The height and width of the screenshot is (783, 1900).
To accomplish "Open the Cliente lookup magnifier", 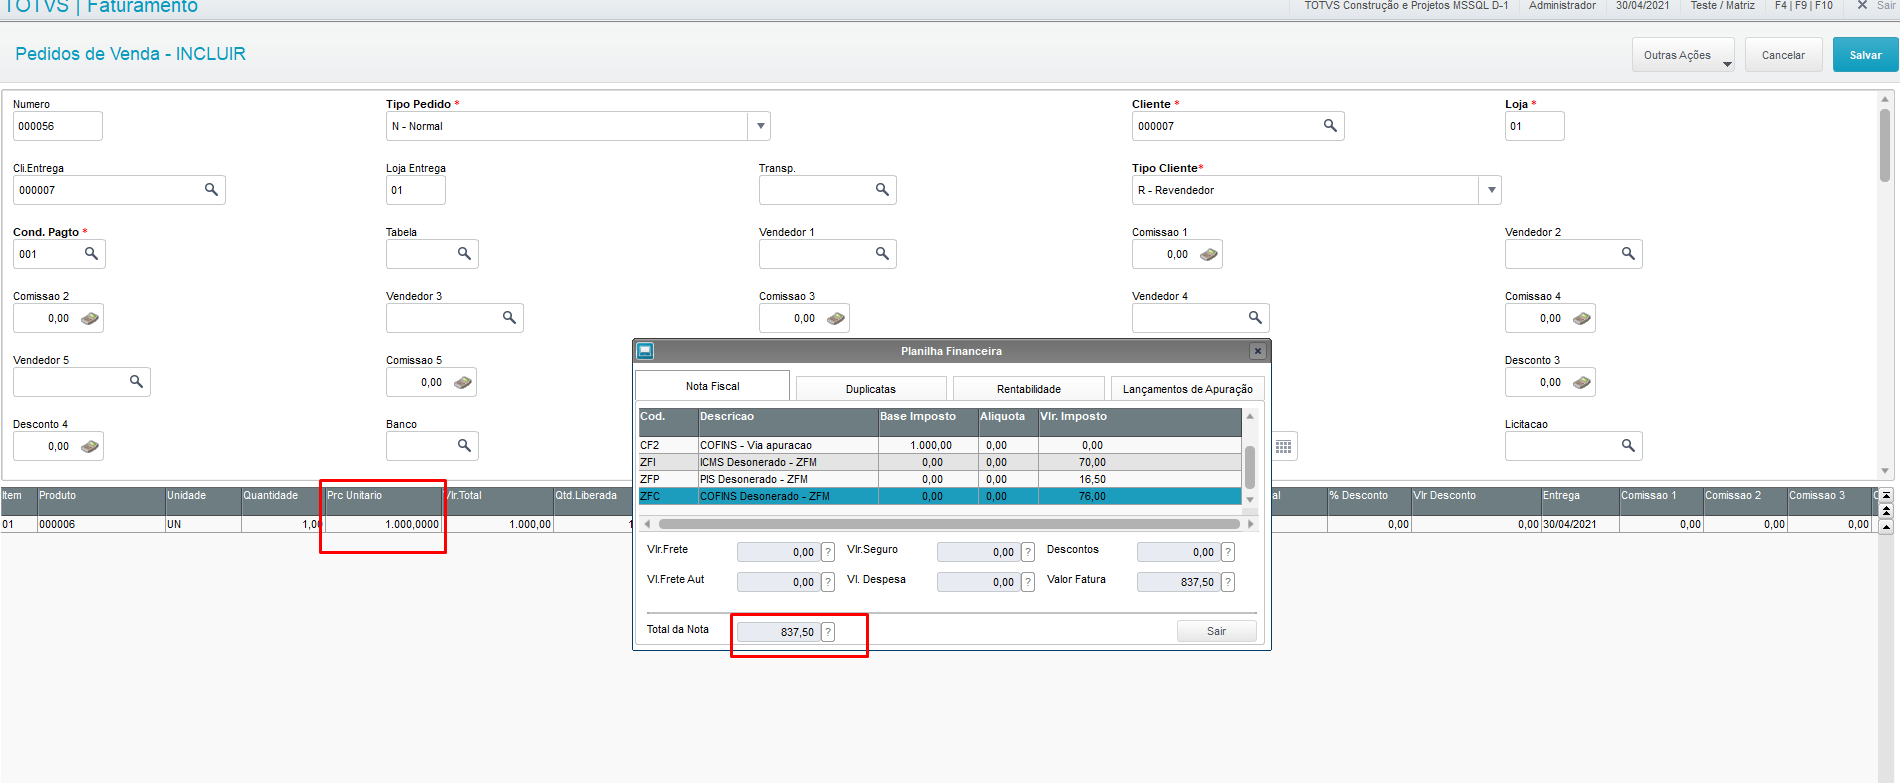I will click(1330, 126).
